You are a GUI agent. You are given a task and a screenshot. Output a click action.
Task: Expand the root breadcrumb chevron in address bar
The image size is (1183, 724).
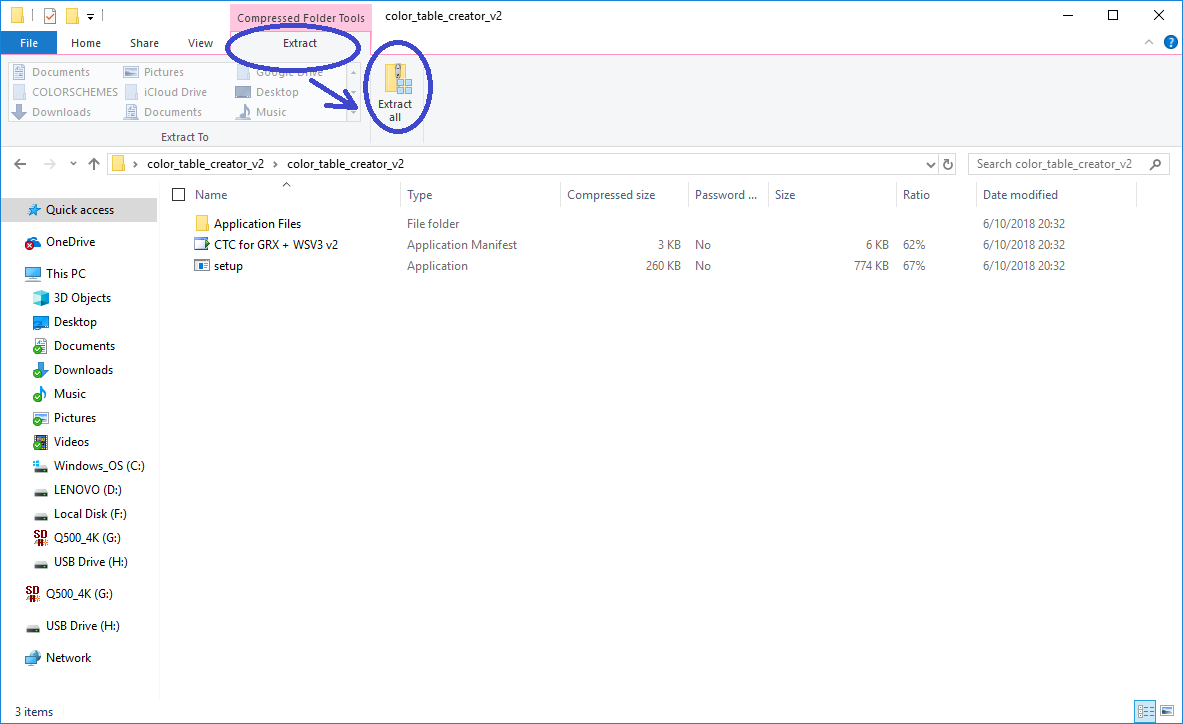coord(135,164)
